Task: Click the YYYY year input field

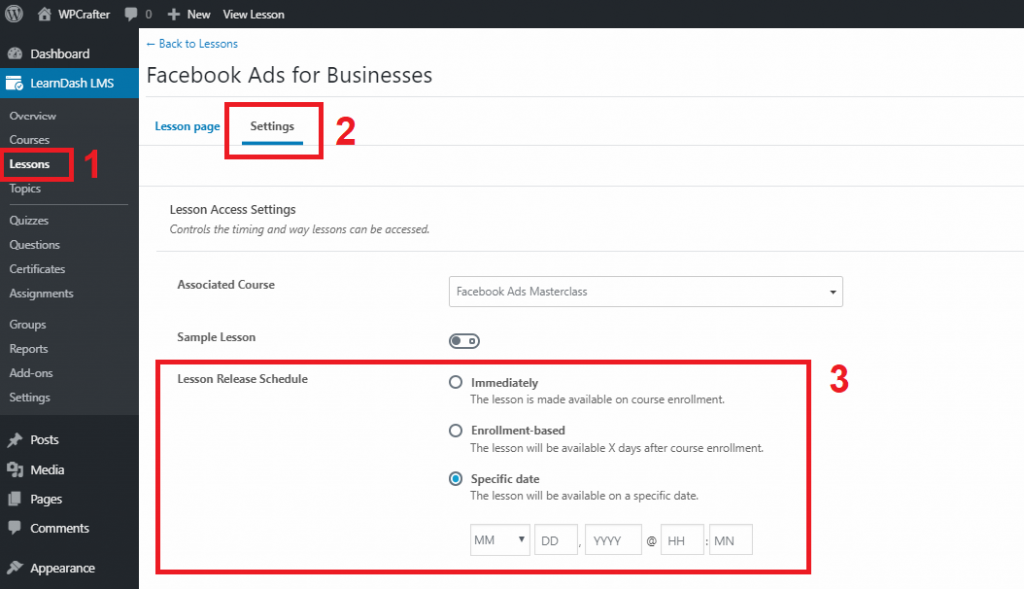Action: tap(613, 540)
